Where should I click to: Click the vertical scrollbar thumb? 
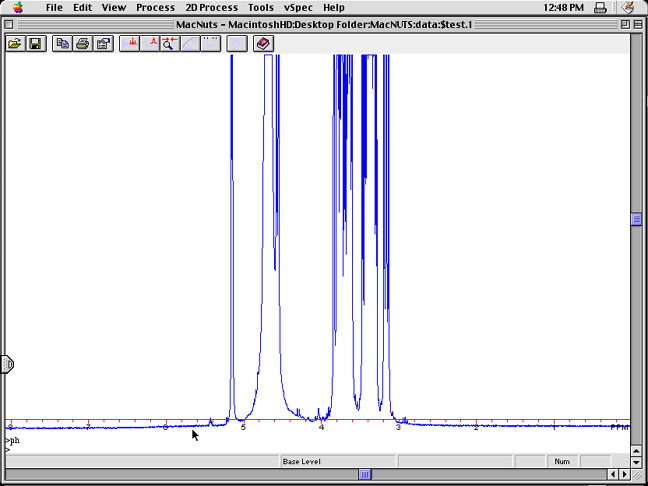[636, 220]
